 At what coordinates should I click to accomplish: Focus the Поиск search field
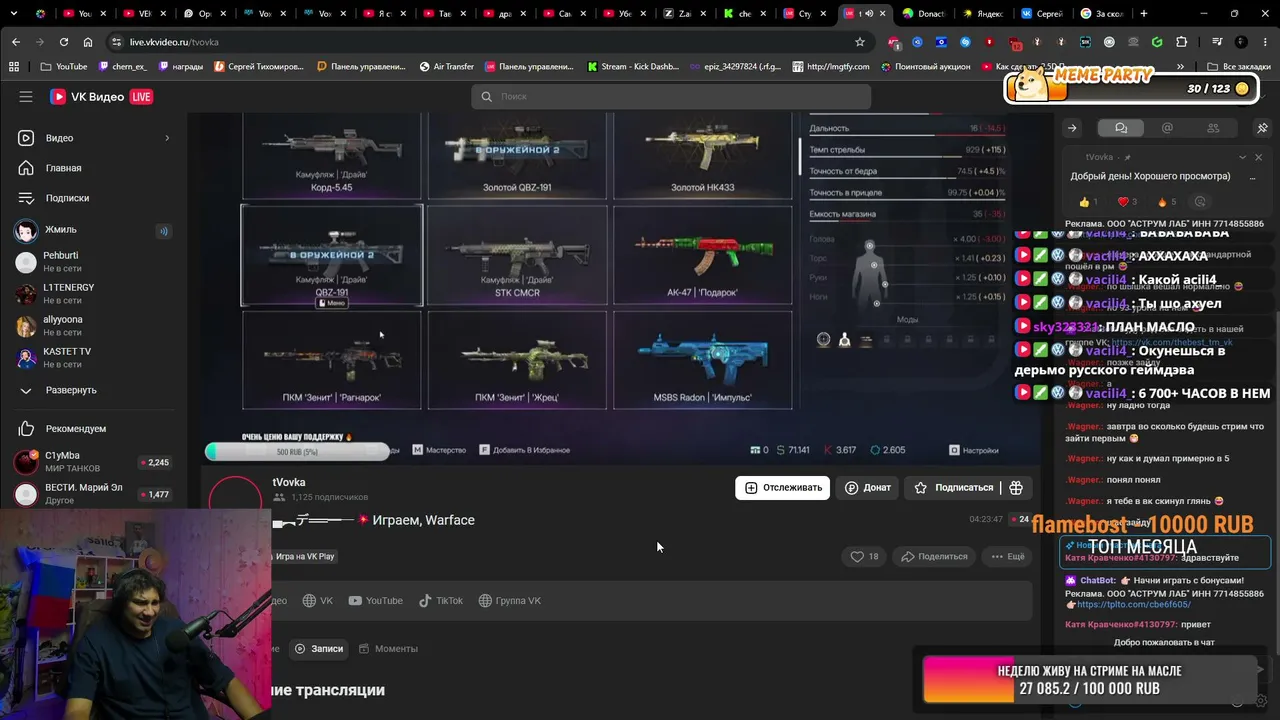click(x=671, y=96)
